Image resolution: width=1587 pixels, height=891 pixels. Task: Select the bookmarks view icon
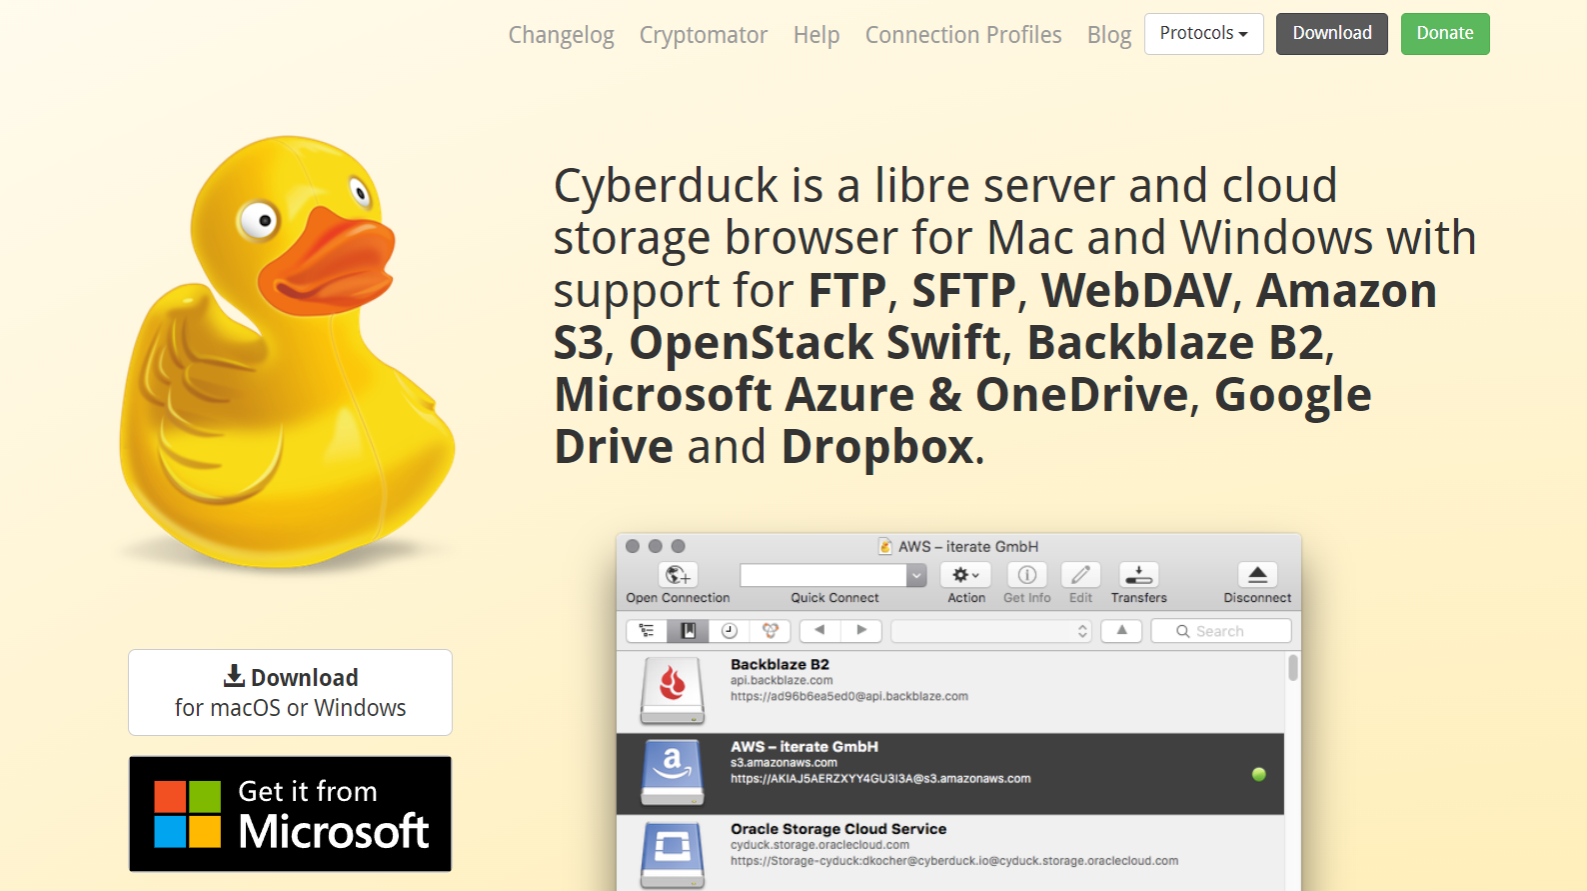pos(688,631)
